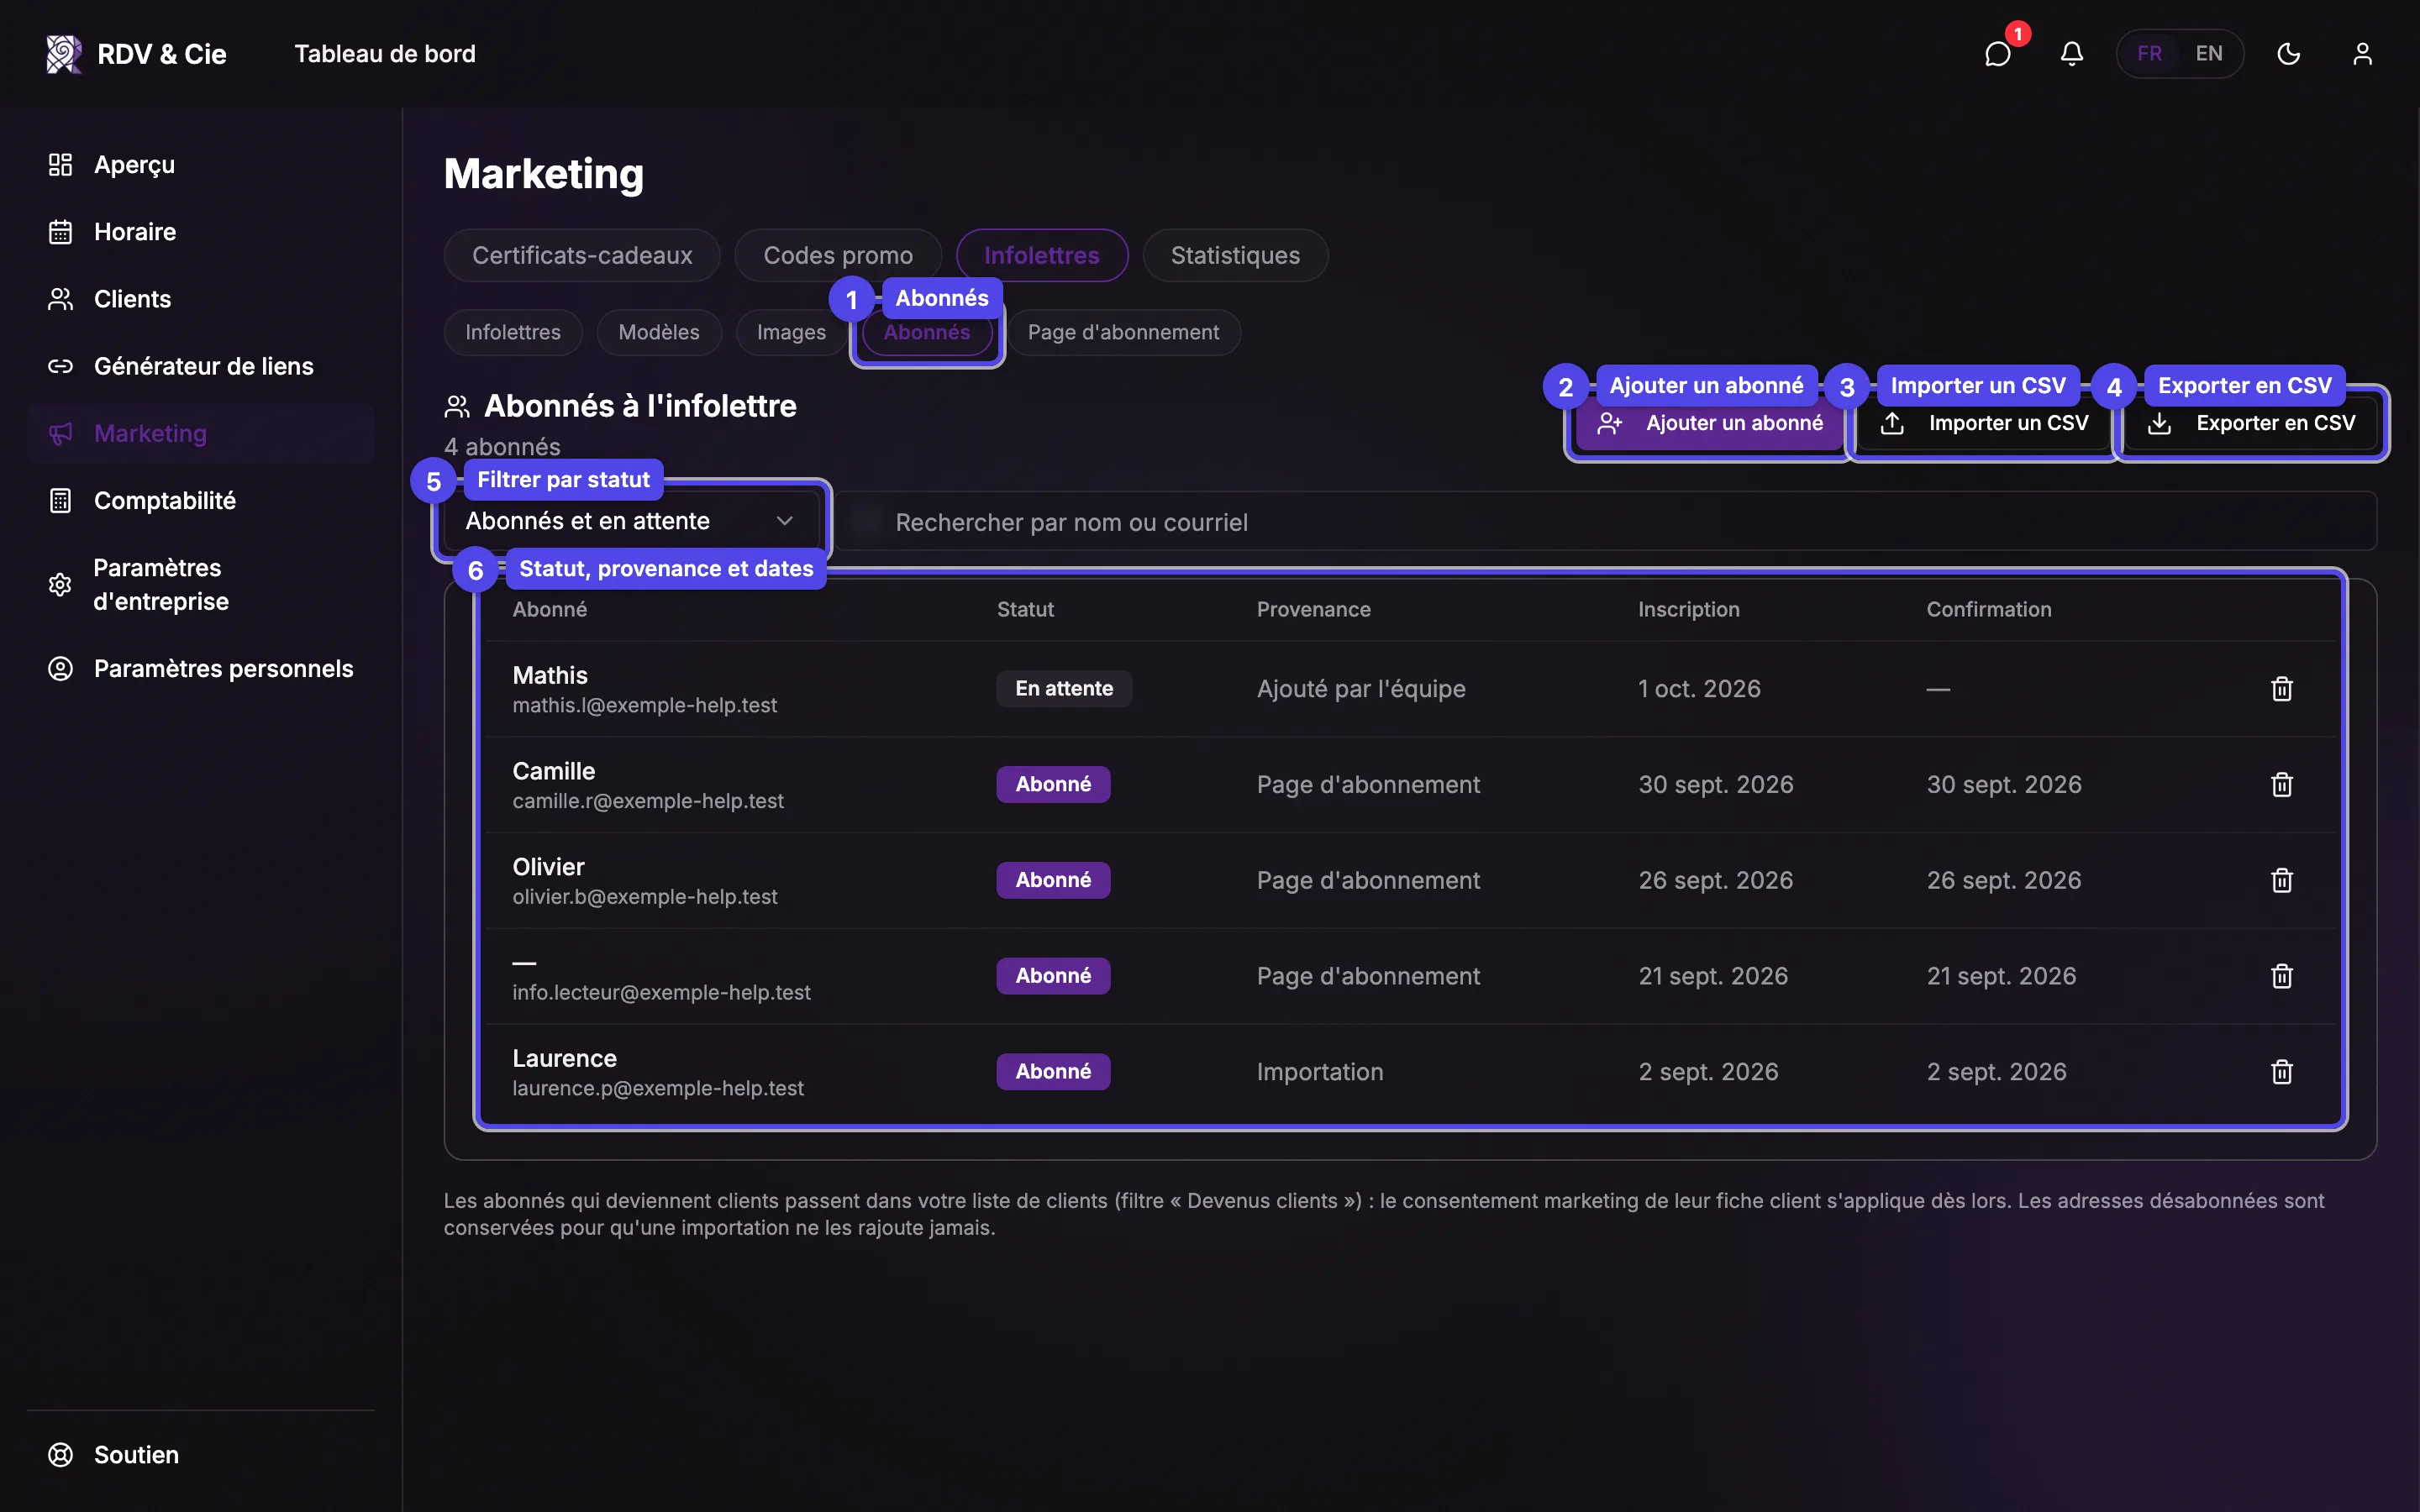Switch language to FR
2420x1512 pixels.
2149,54
